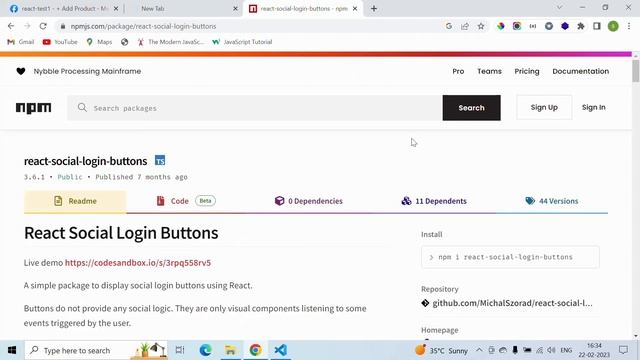
Task: Click the npm heart icon
Action: [x=21, y=71]
